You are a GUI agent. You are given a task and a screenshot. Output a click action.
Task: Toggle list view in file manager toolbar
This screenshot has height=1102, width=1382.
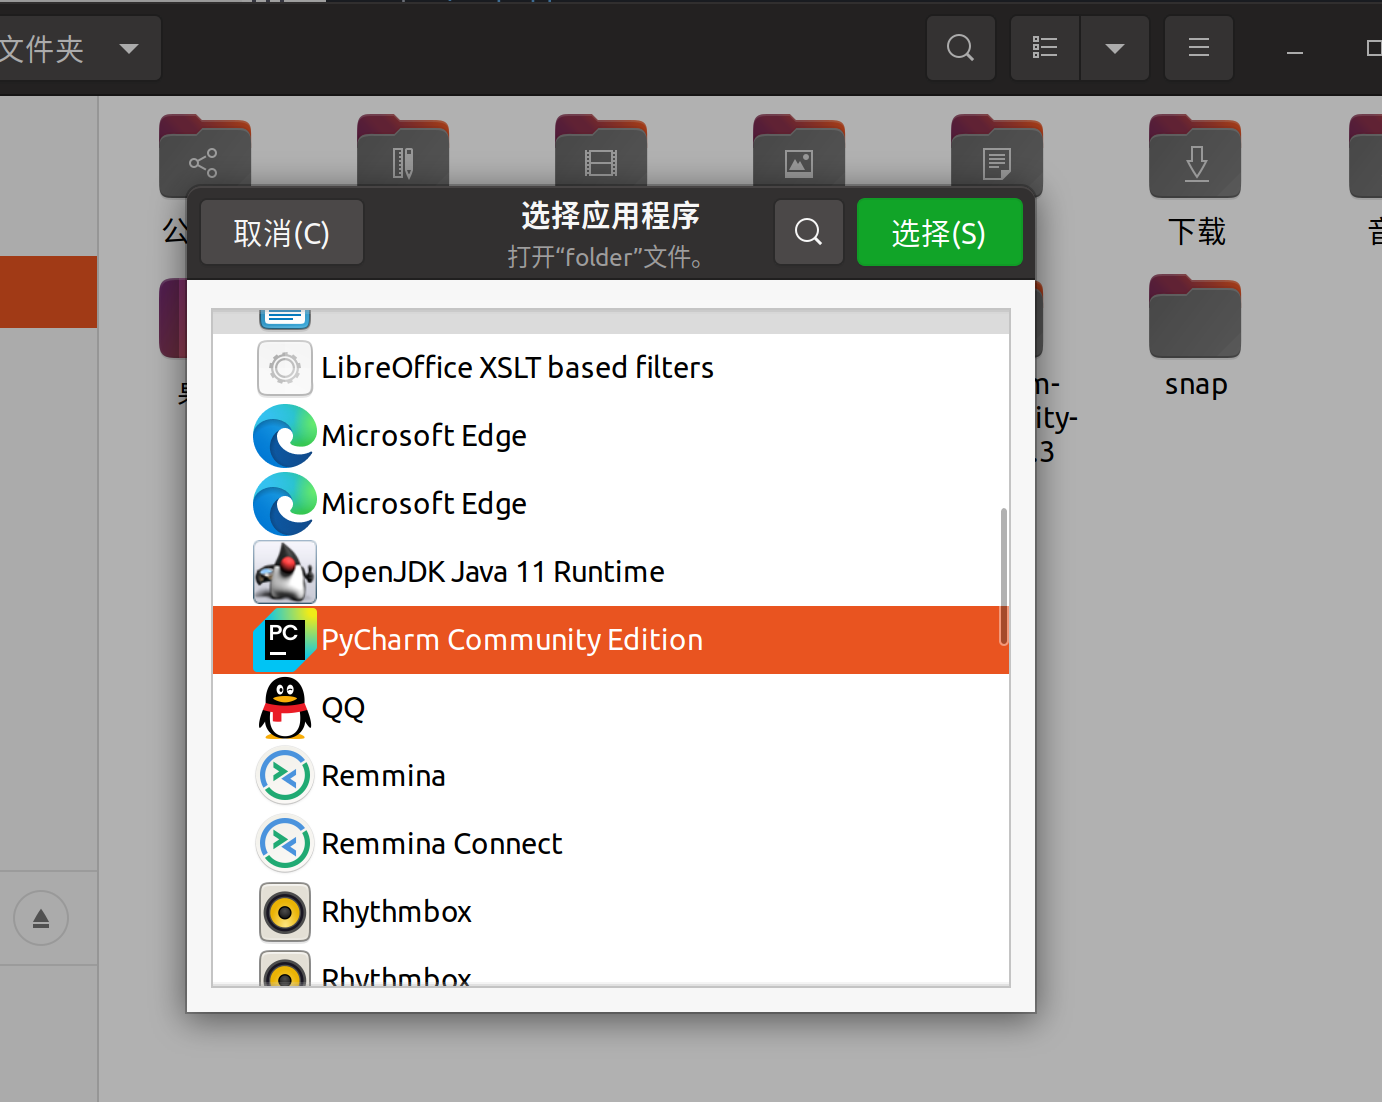(x=1045, y=48)
